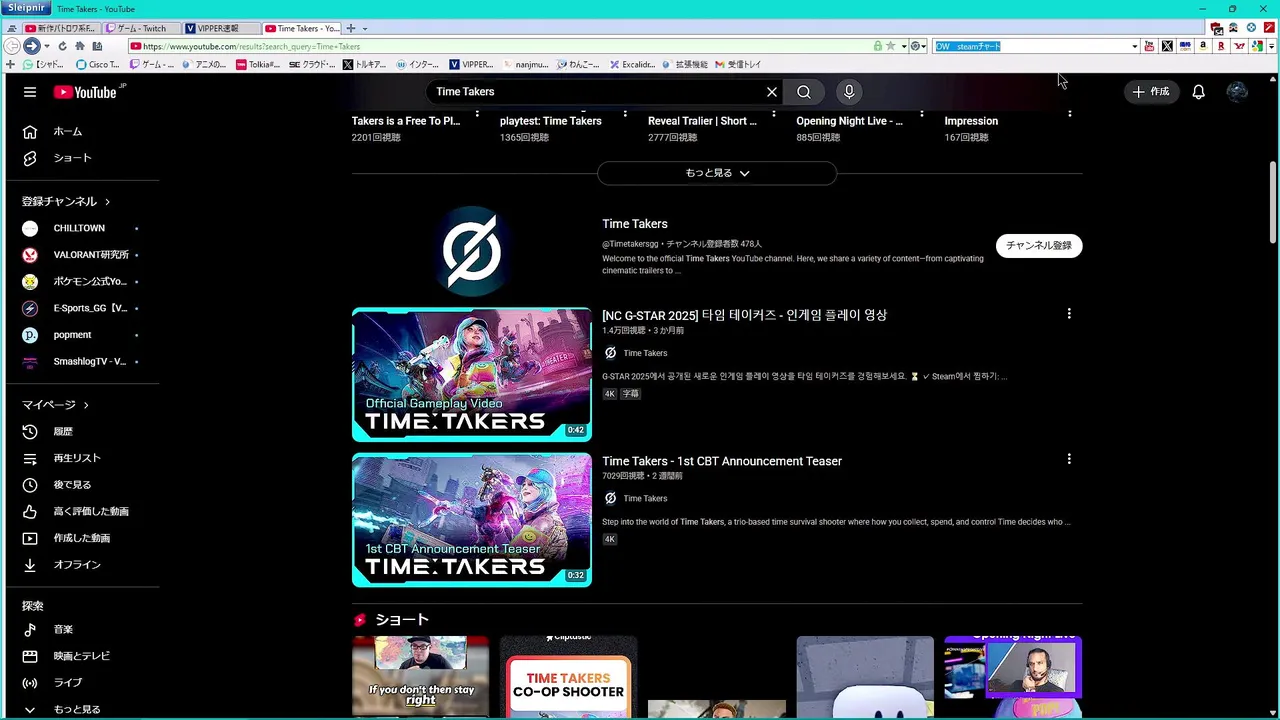Start voice search with the microphone

[849, 92]
